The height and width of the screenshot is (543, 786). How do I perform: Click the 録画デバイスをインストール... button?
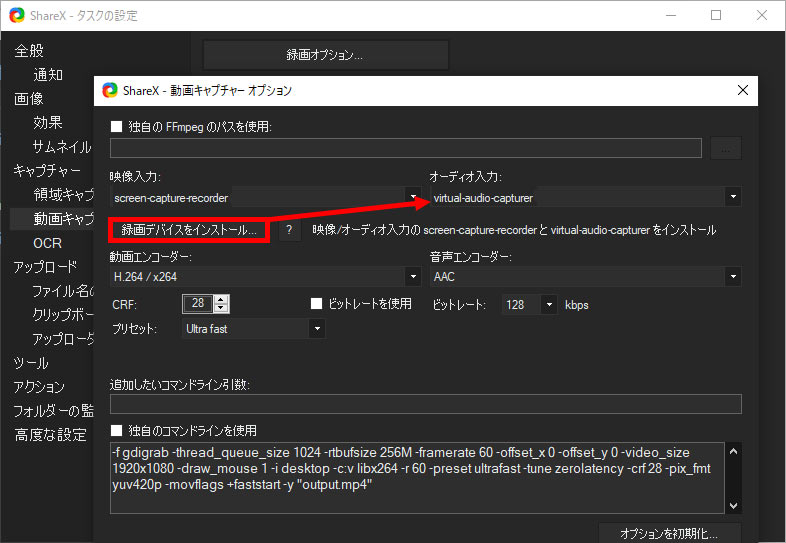pos(189,230)
